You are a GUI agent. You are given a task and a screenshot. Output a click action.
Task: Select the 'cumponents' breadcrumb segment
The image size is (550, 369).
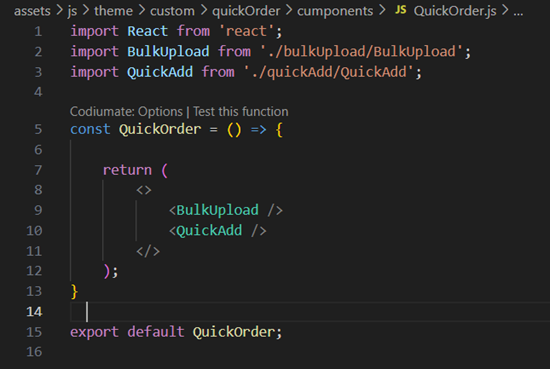pos(335,11)
